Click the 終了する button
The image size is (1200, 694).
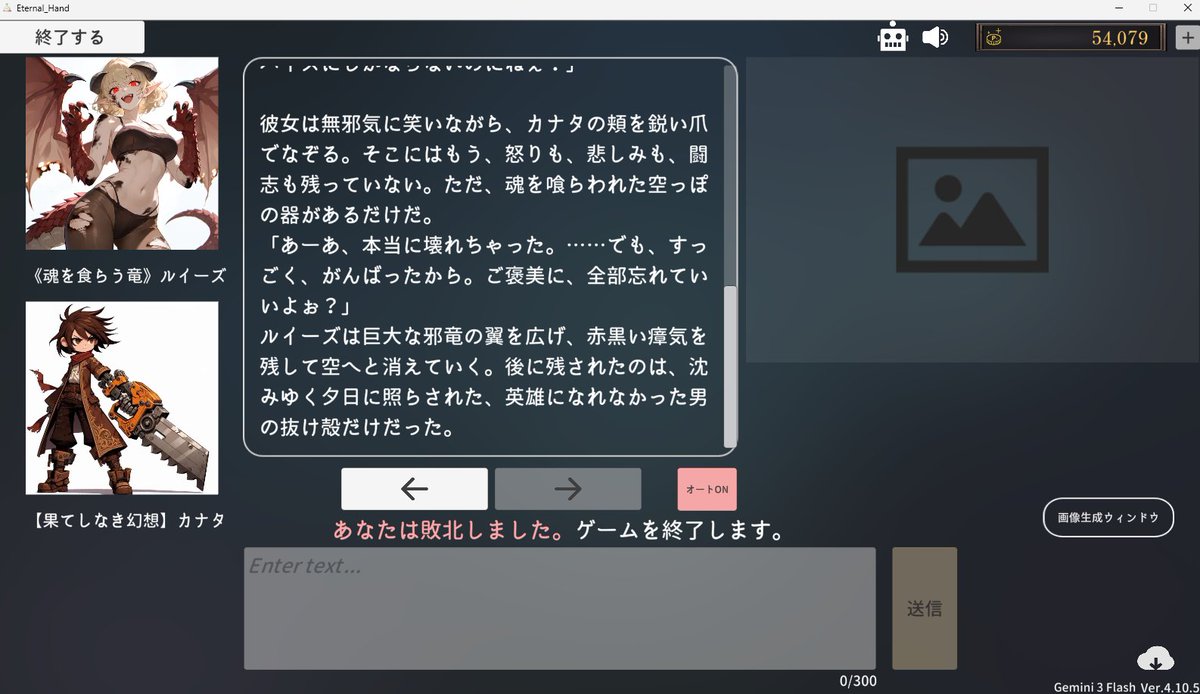[72, 37]
